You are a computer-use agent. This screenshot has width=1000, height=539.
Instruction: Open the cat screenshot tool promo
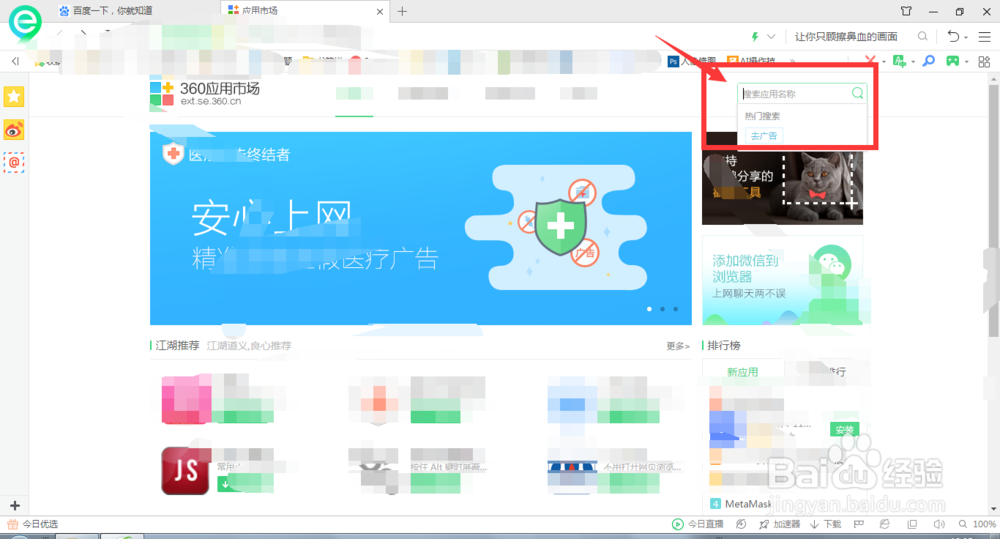[x=783, y=188]
